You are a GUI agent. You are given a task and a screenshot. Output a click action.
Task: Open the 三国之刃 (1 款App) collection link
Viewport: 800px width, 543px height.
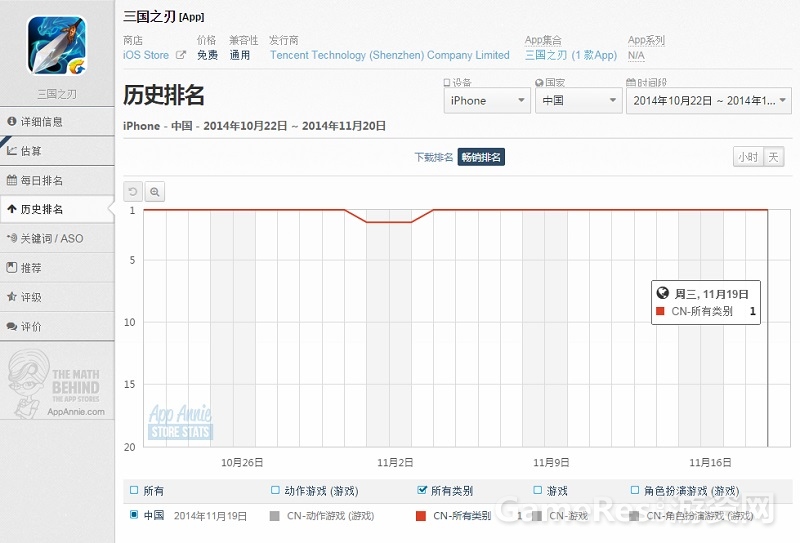tap(571, 55)
